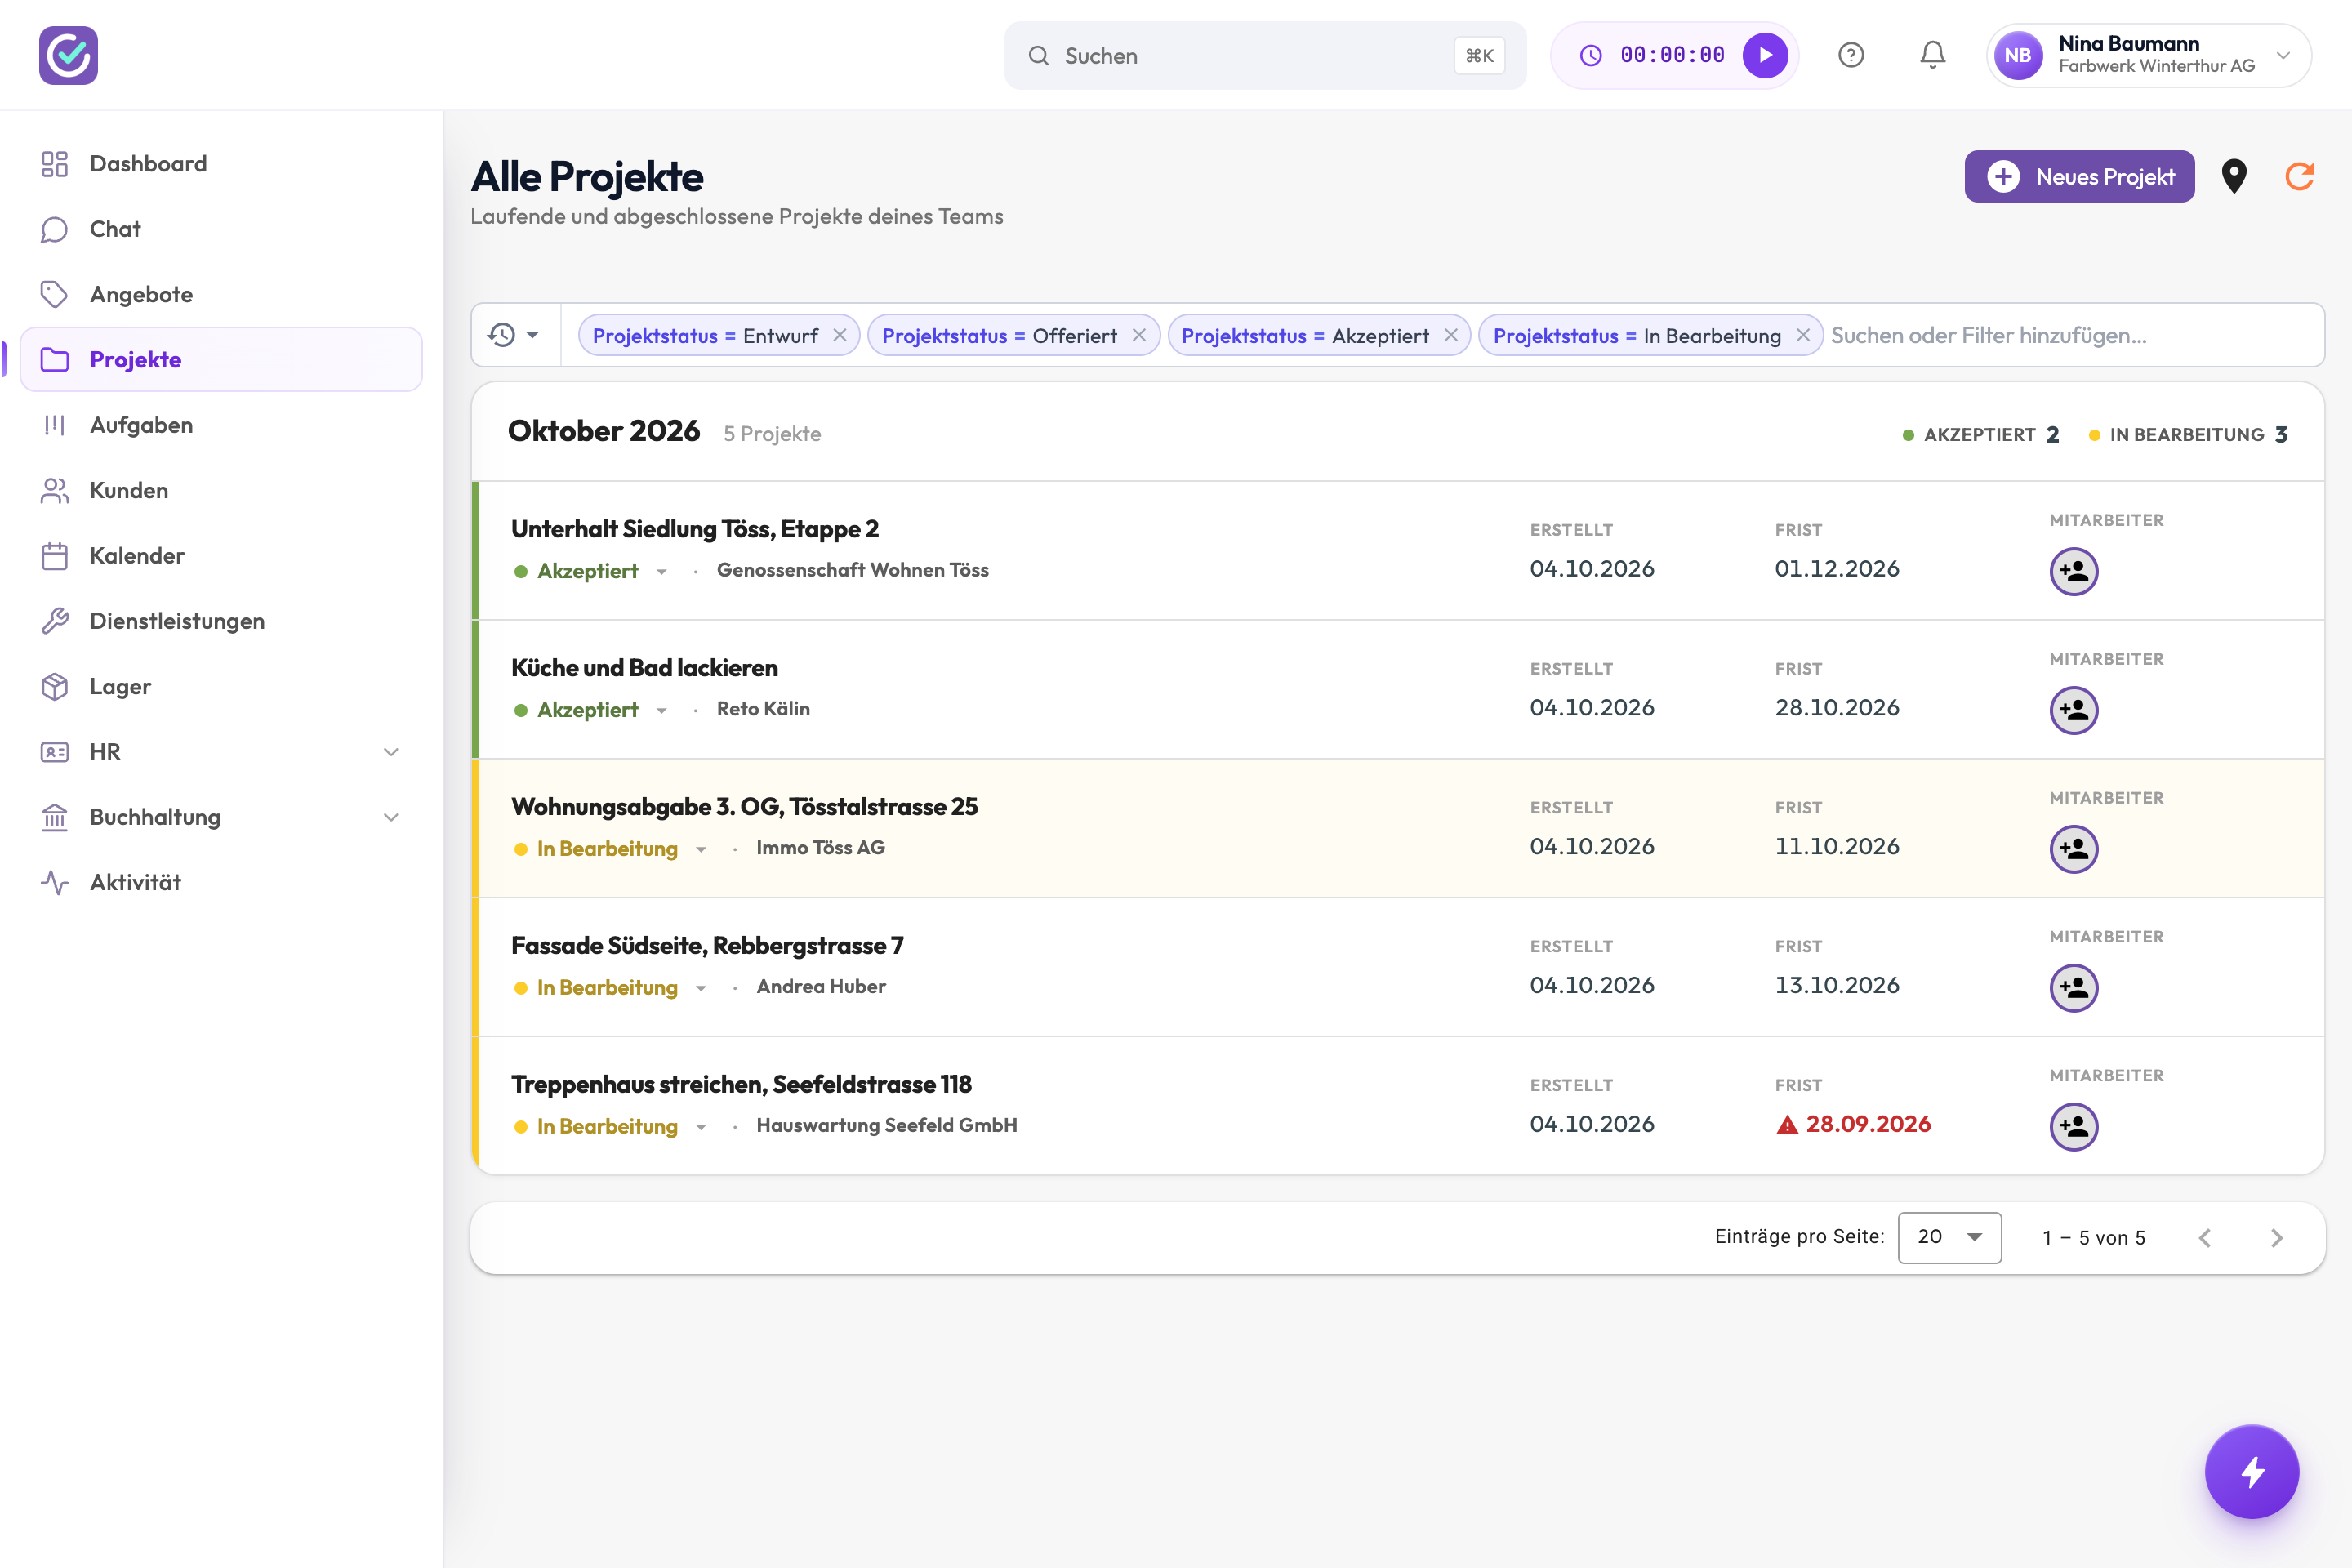Viewport: 2352px width, 1568px height.
Task: Go to previous page of results
Action: [2205, 1238]
